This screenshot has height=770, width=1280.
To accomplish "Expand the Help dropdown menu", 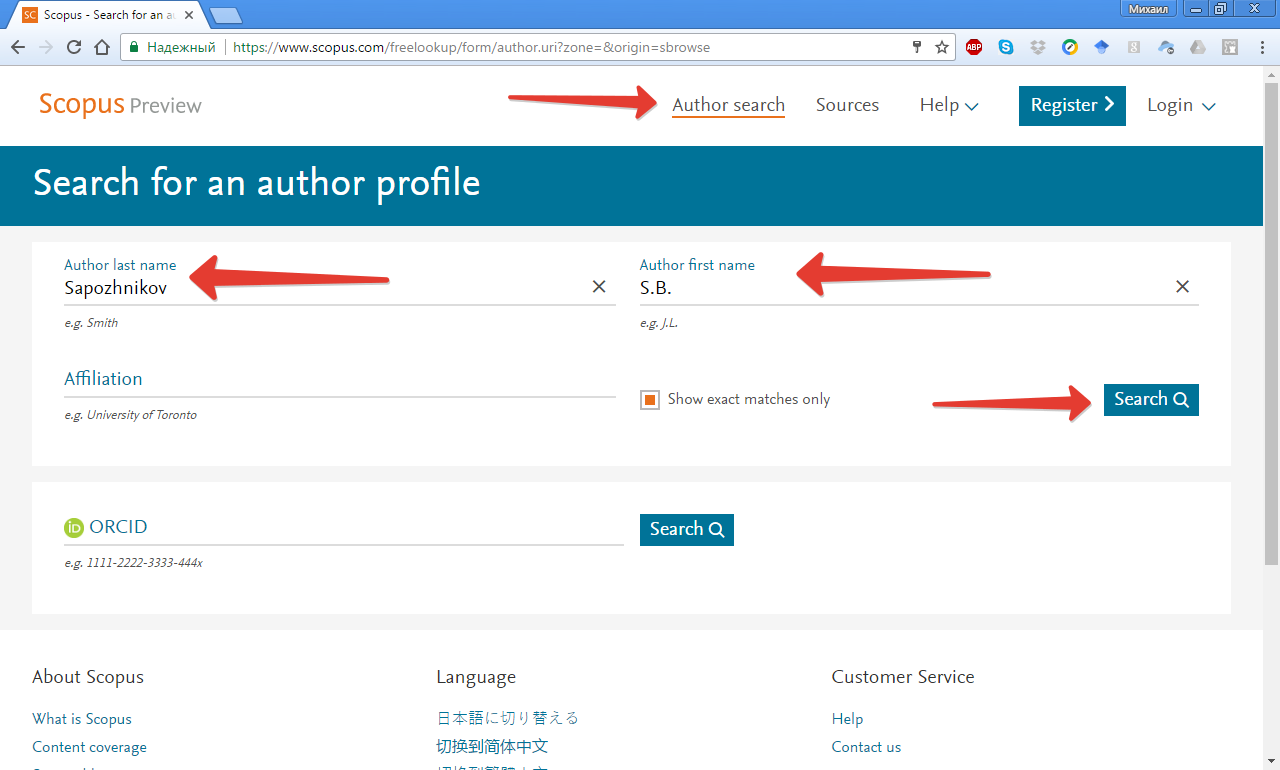I will pos(949,105).
